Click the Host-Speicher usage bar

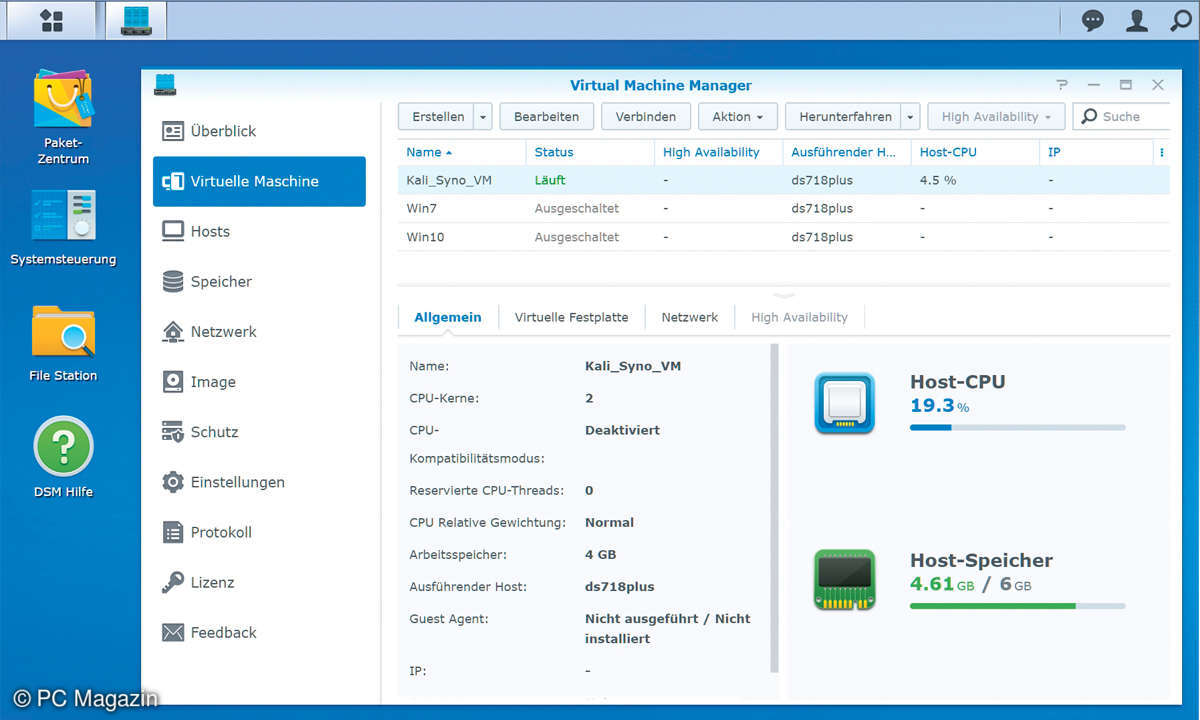tap(1017, 605)
